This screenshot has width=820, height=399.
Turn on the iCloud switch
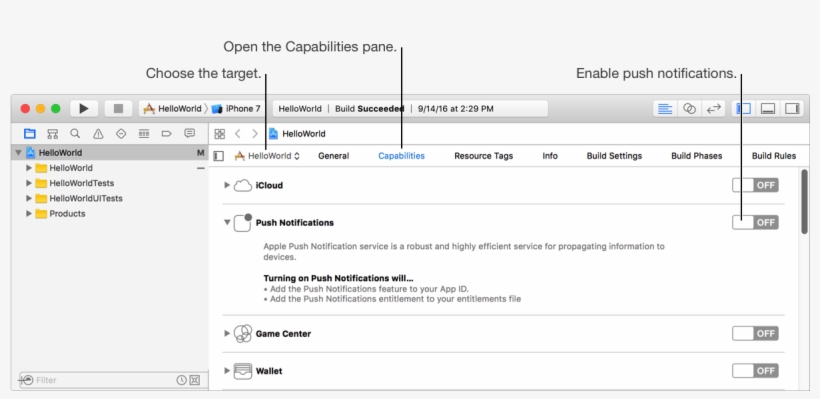[755, 185]
